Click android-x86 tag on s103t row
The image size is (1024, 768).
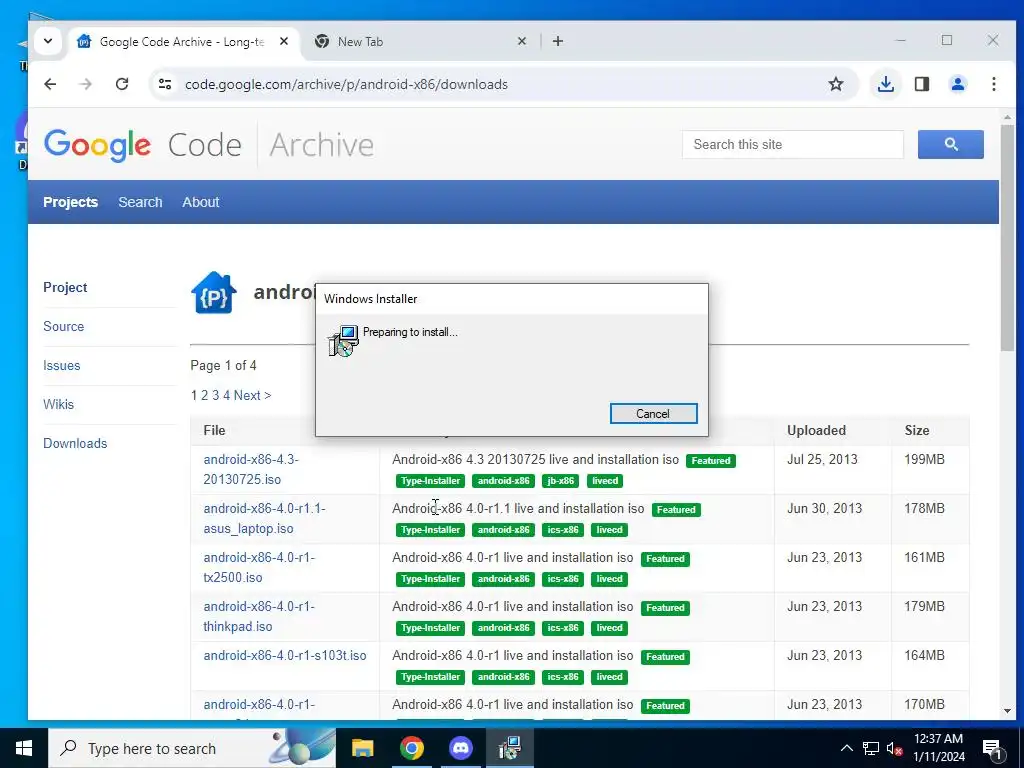[504, 677]
